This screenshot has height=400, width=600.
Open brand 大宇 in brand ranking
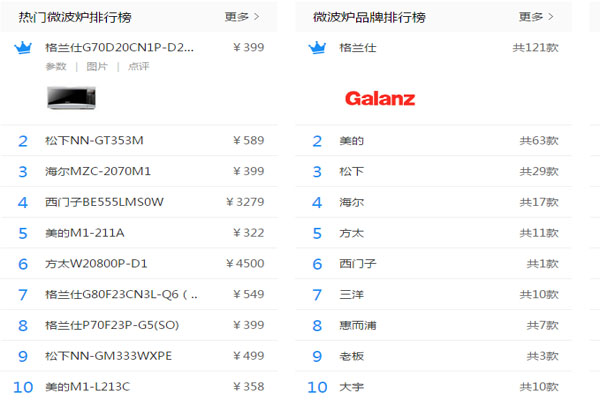(352, 387)
